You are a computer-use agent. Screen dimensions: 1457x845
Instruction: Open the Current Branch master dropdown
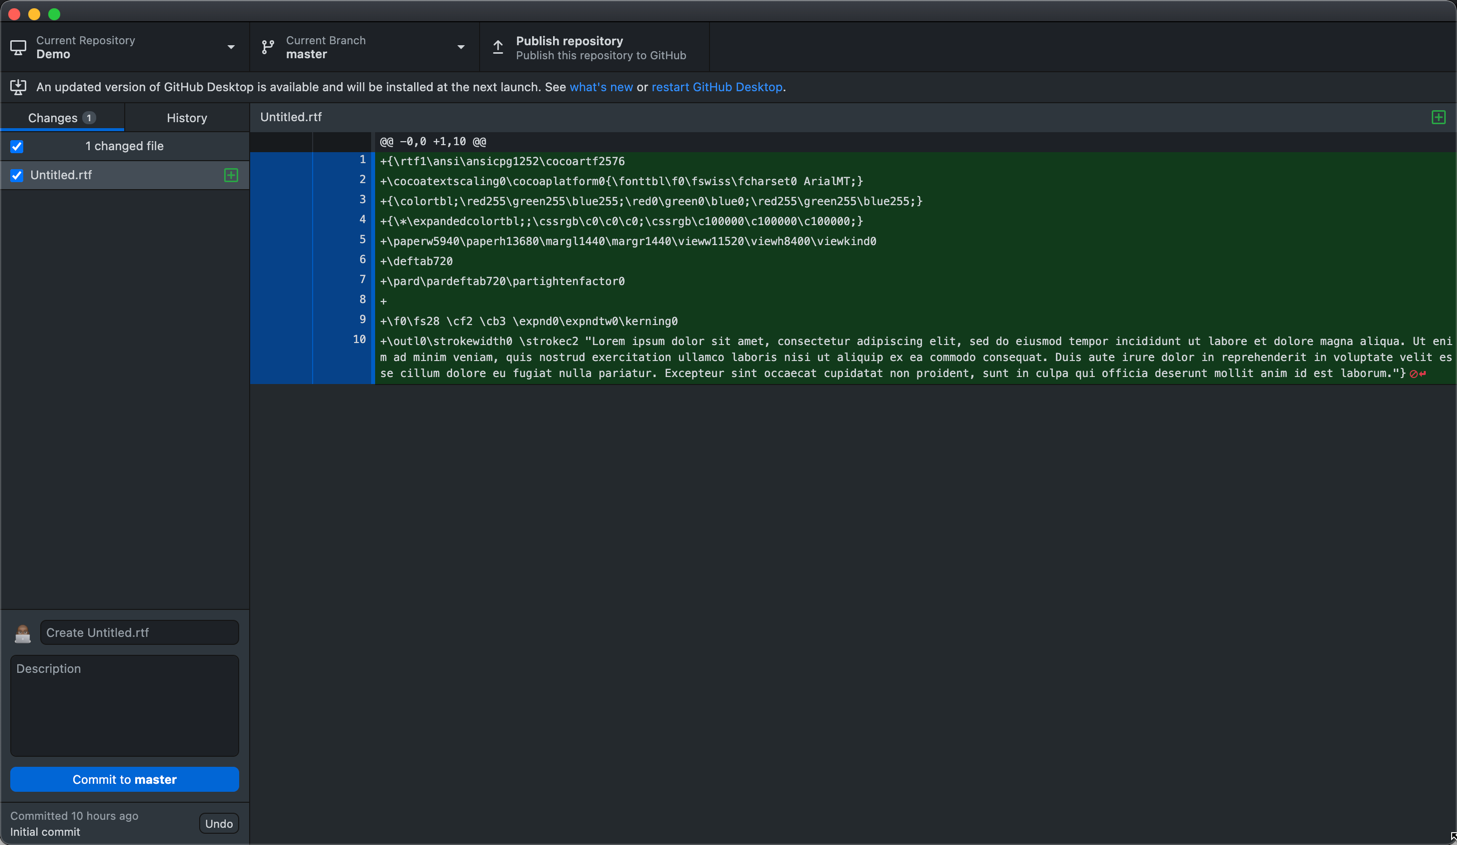click(365, 47)
